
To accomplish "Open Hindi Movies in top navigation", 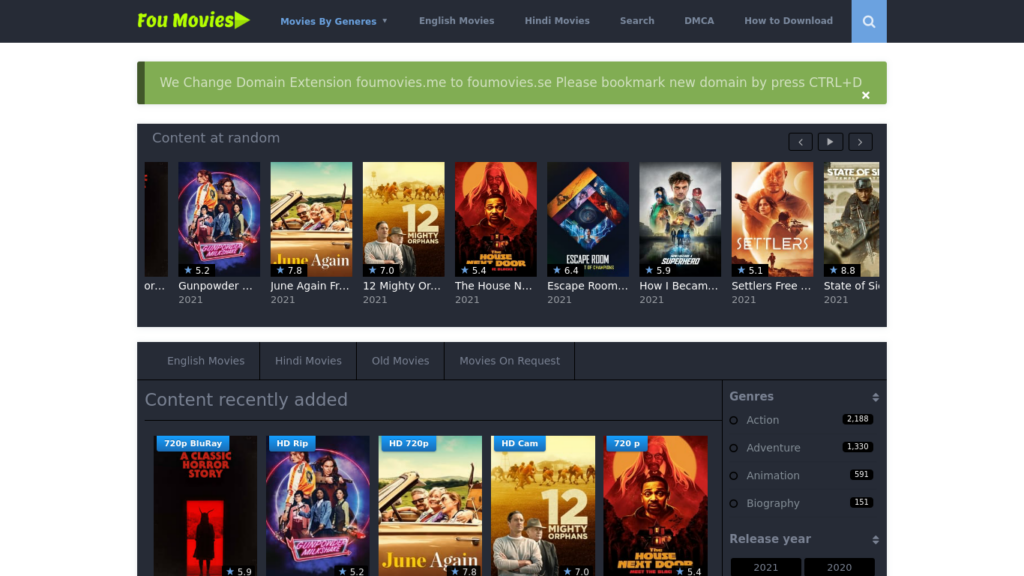I will coord(557,21).
